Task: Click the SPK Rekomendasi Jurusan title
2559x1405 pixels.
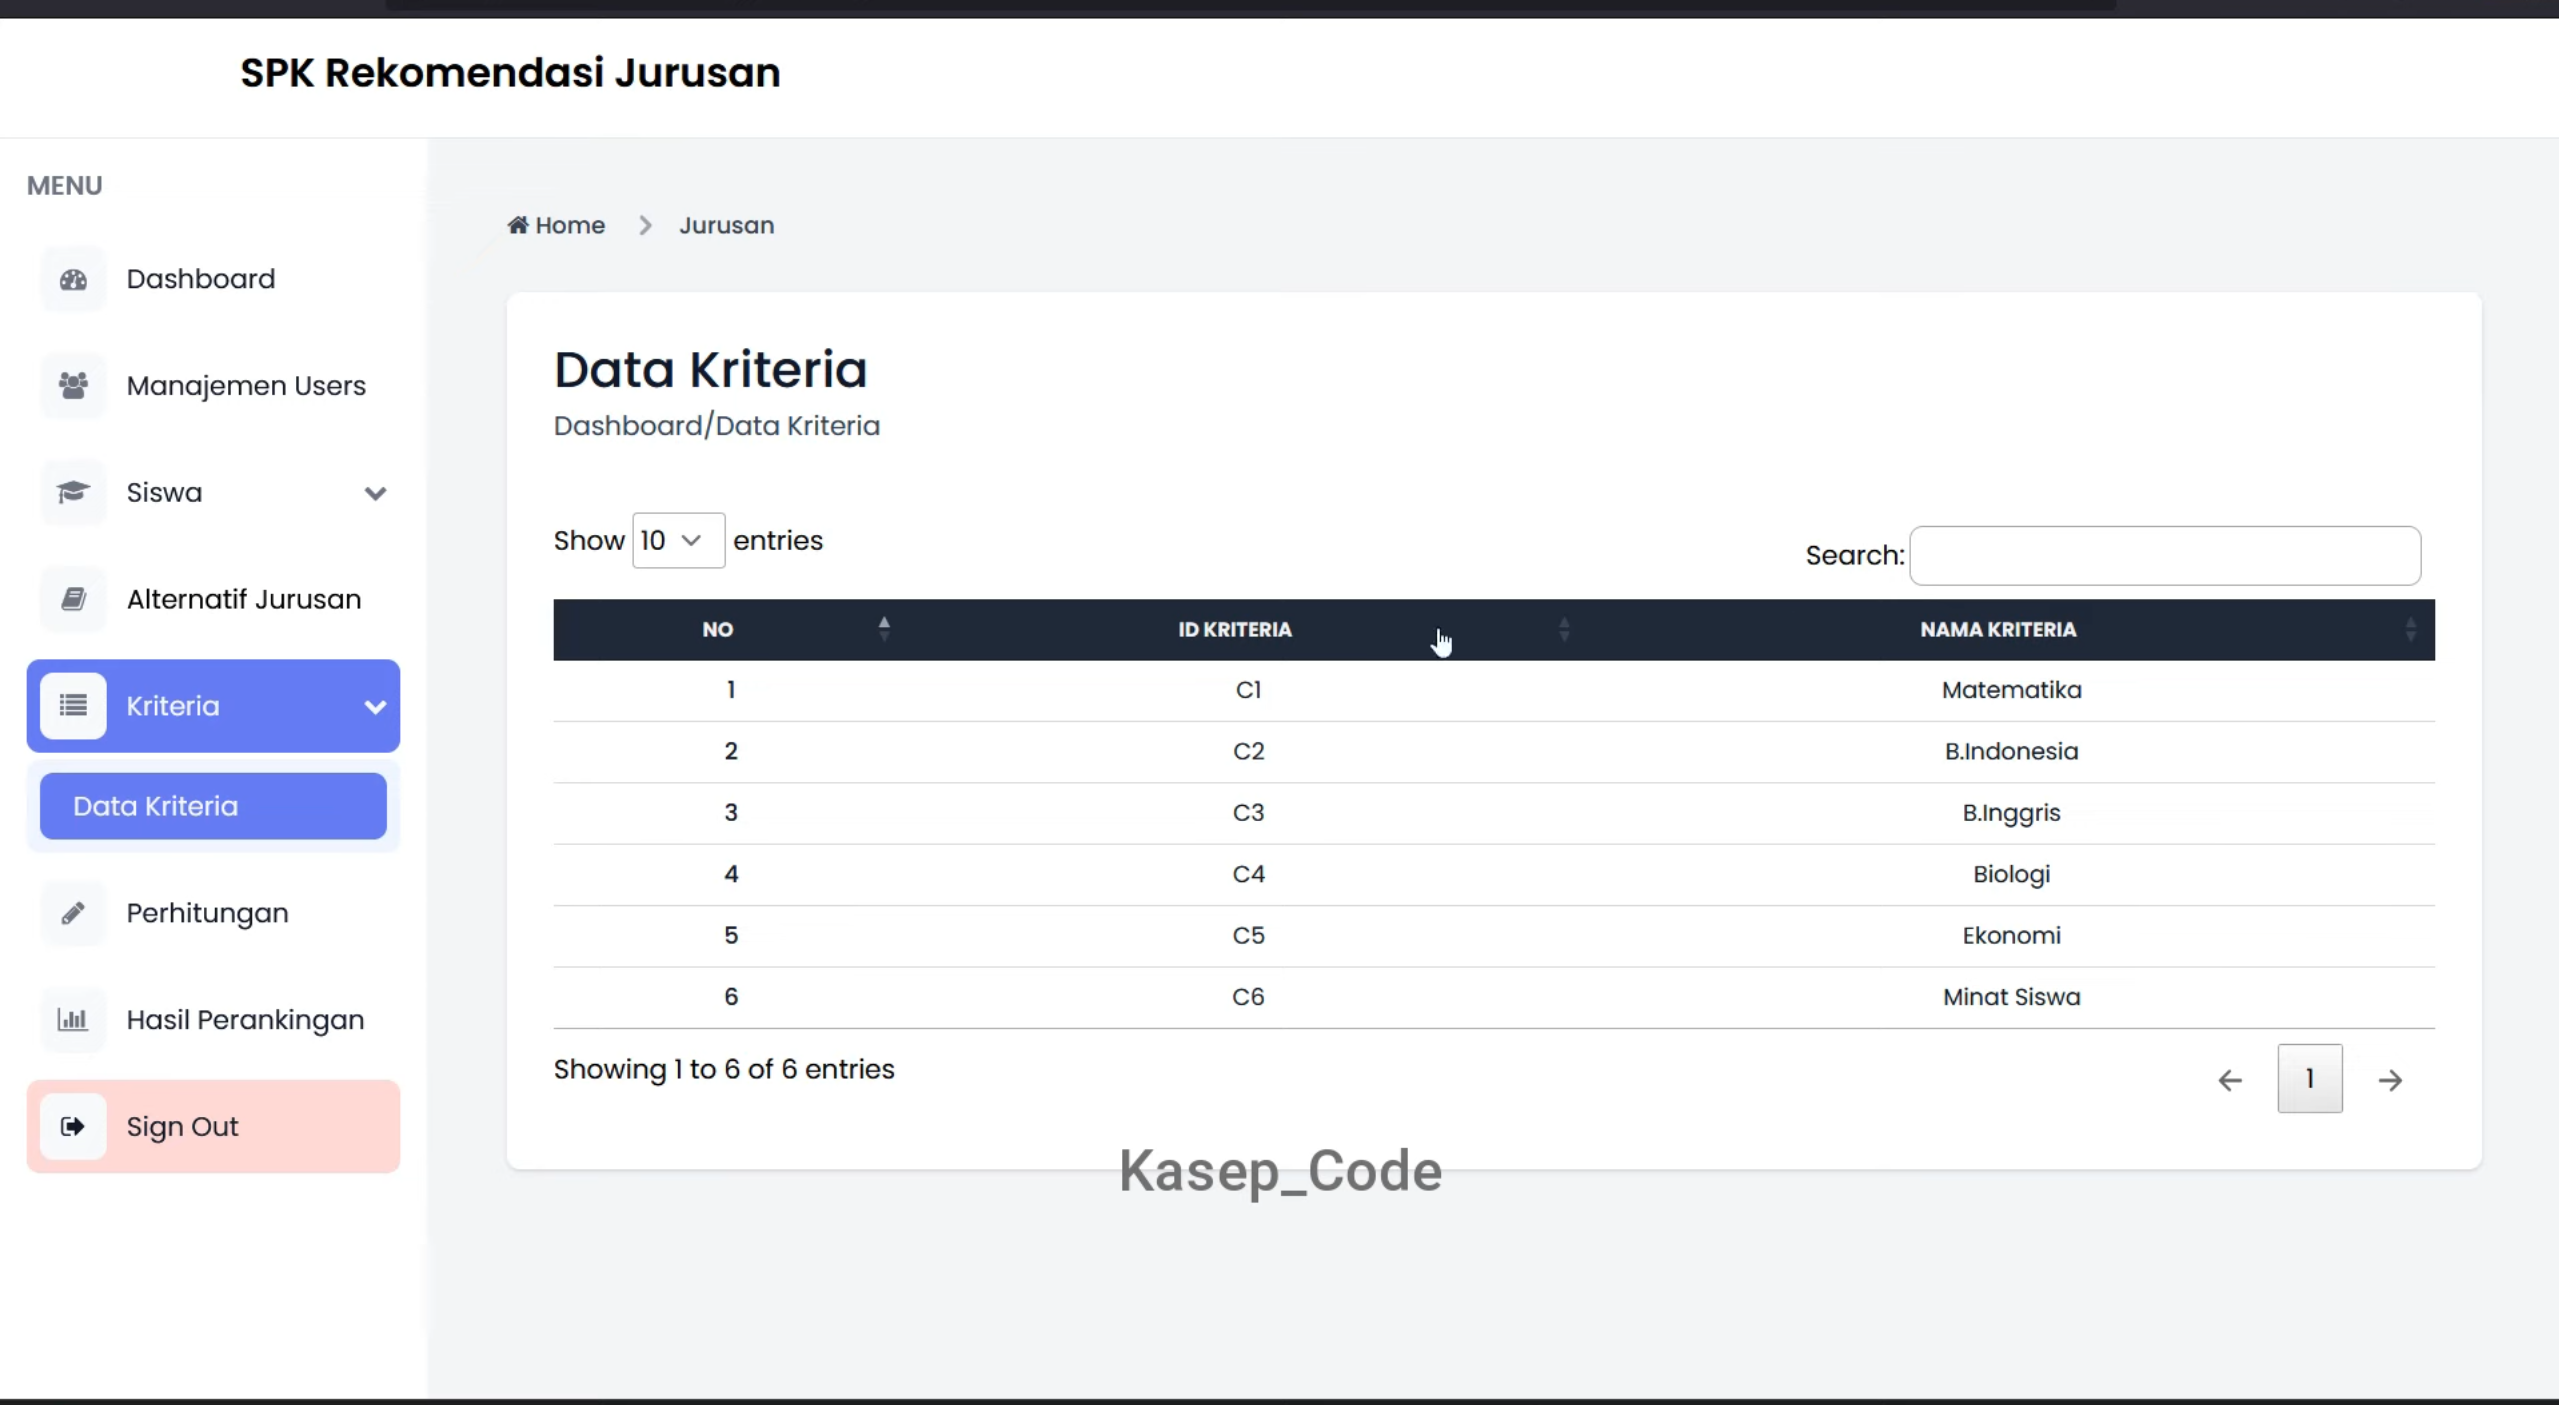Action: click(x=510, y=73)
